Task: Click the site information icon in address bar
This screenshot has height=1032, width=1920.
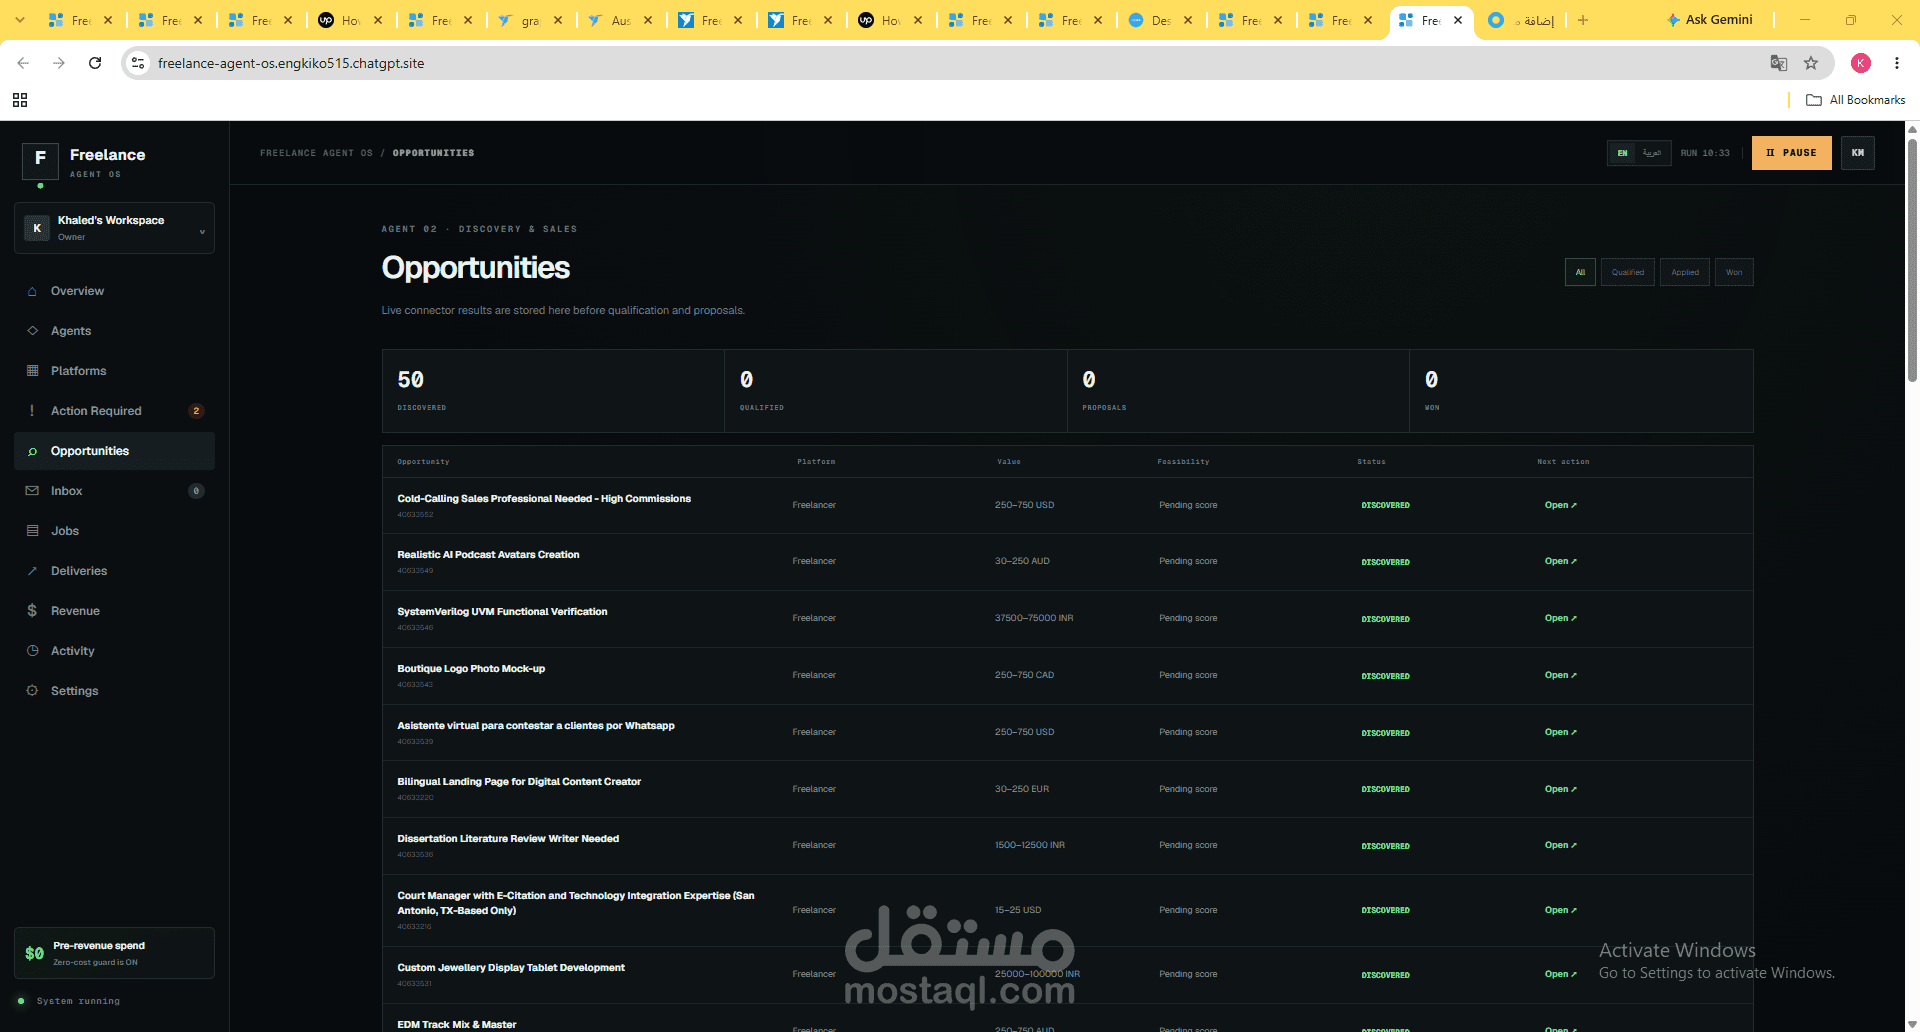Action: (138, 63)
